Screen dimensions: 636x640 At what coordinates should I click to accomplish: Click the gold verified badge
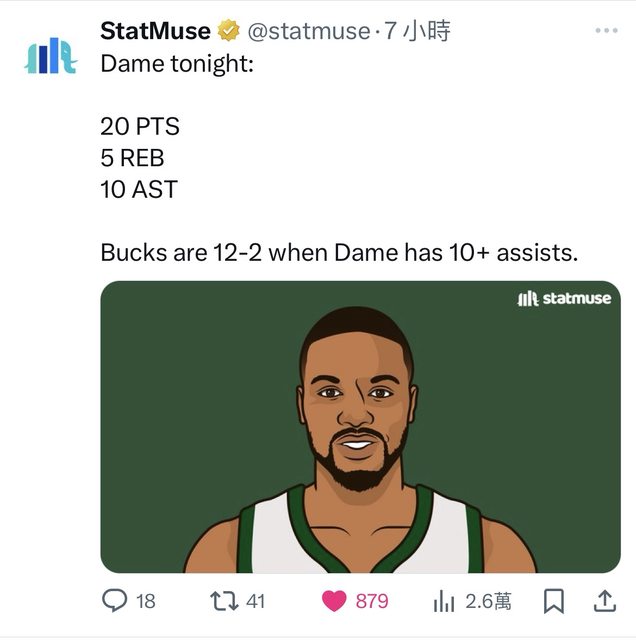click(227, 31)
